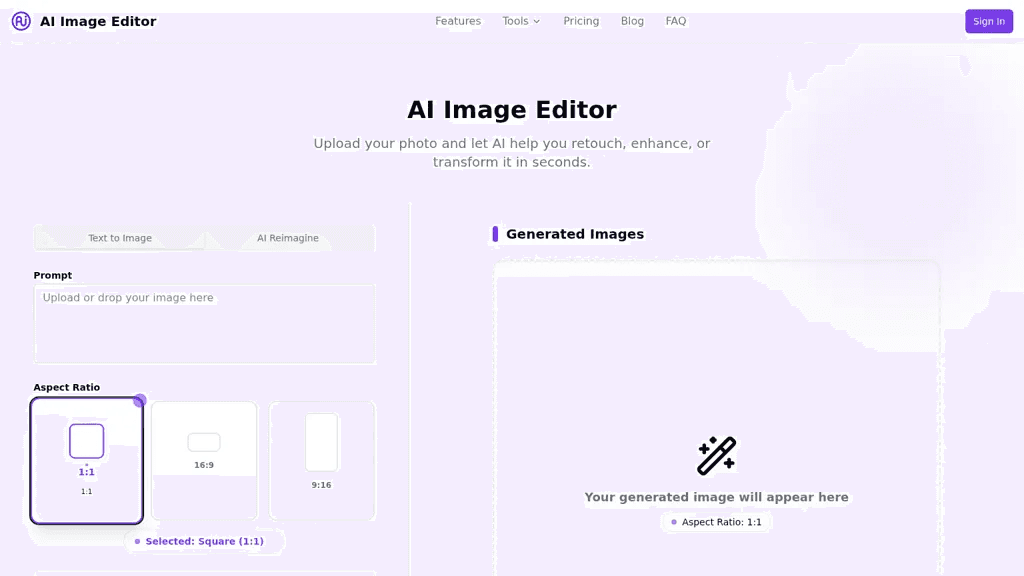Select the 9:16 portrait aspect ratio
This screenshot has width=1024, height=576.
tap(322, 460)
